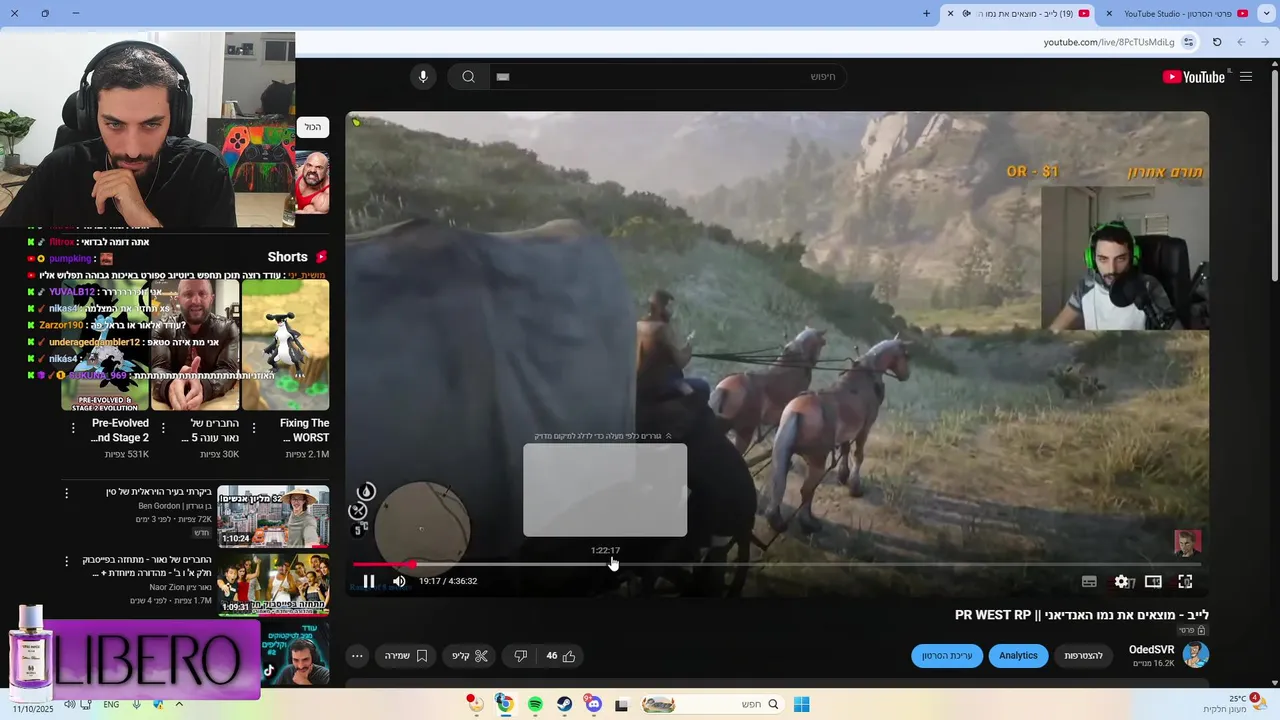Screen dimensions: 1280x720
Task: Dislike the video with thumbs down
Action: (x=520, y=656)
